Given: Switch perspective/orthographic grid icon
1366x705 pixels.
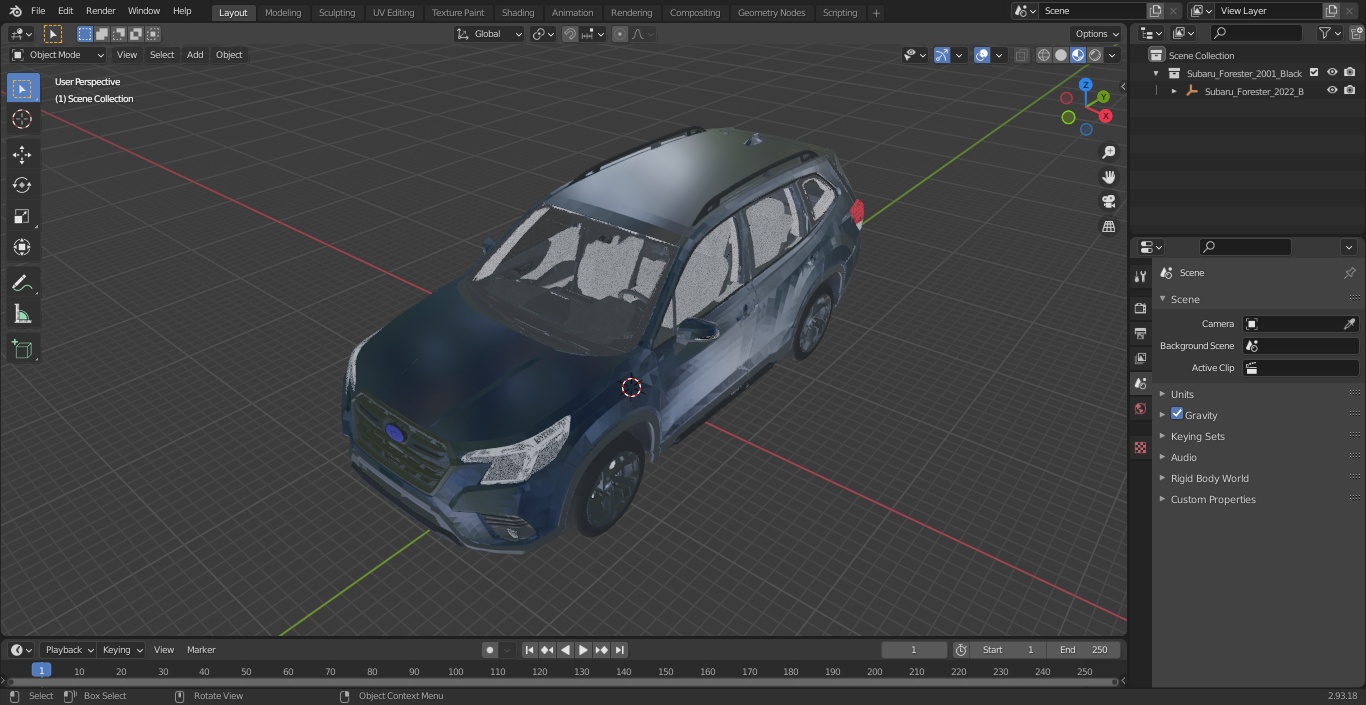Looking at the screenshot, I should 1109,226.
